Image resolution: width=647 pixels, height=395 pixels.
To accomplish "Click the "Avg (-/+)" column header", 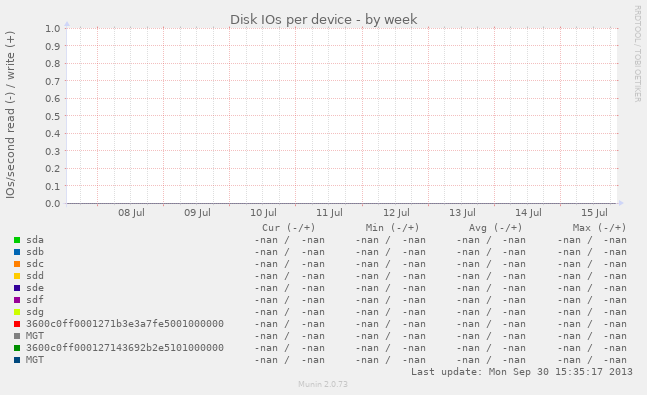I will [495, 228].
